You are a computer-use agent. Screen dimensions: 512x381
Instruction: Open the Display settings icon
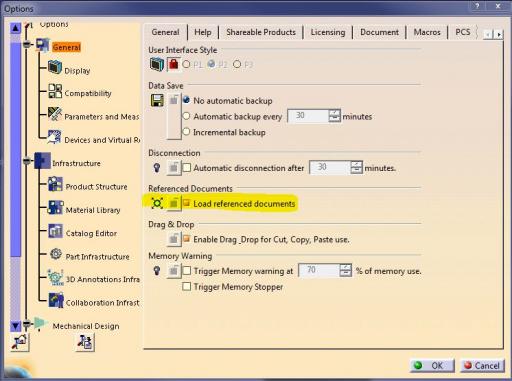(55, 67)
